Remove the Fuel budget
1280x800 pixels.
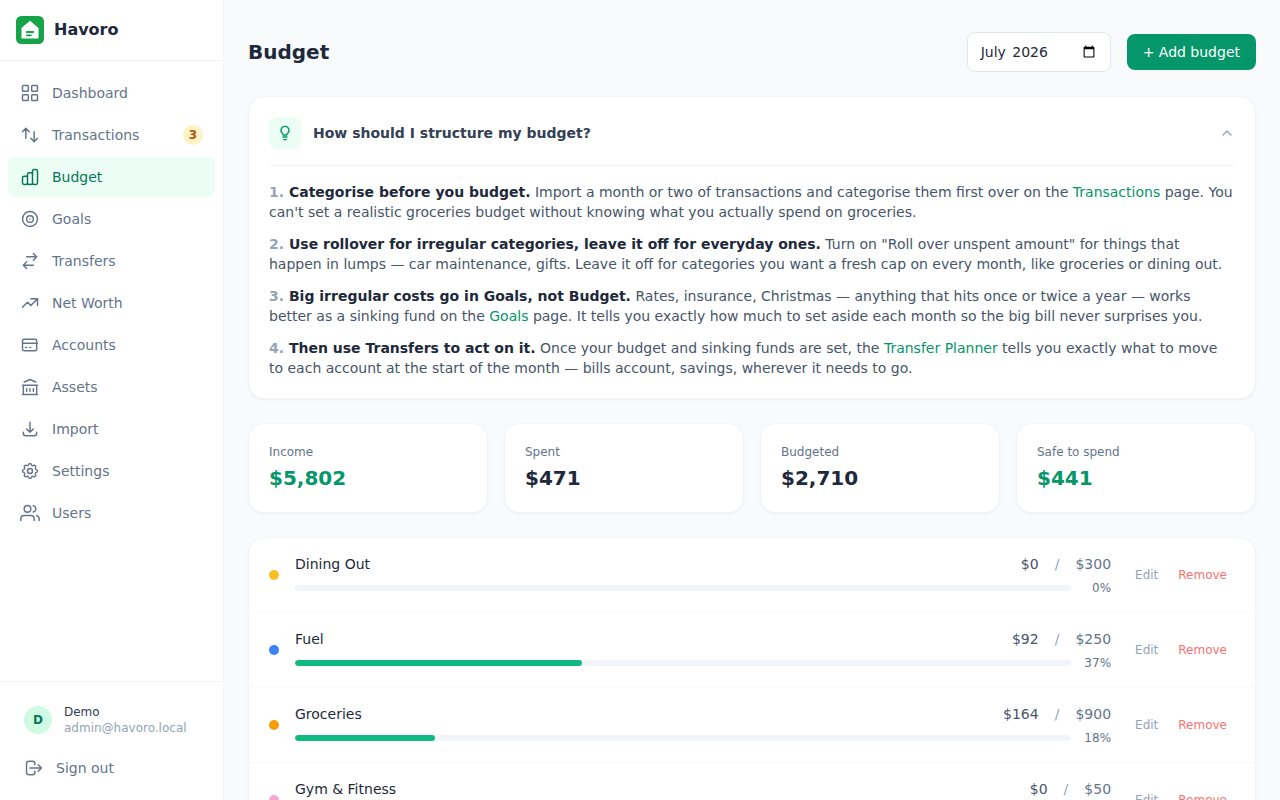click(1202, 650)
